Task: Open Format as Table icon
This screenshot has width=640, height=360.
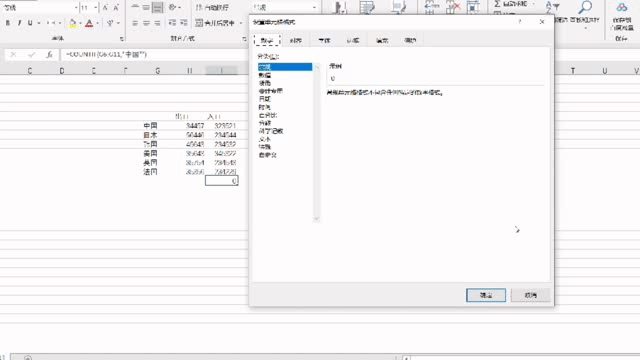Action: pyautogui.click(x=367, y=7)
